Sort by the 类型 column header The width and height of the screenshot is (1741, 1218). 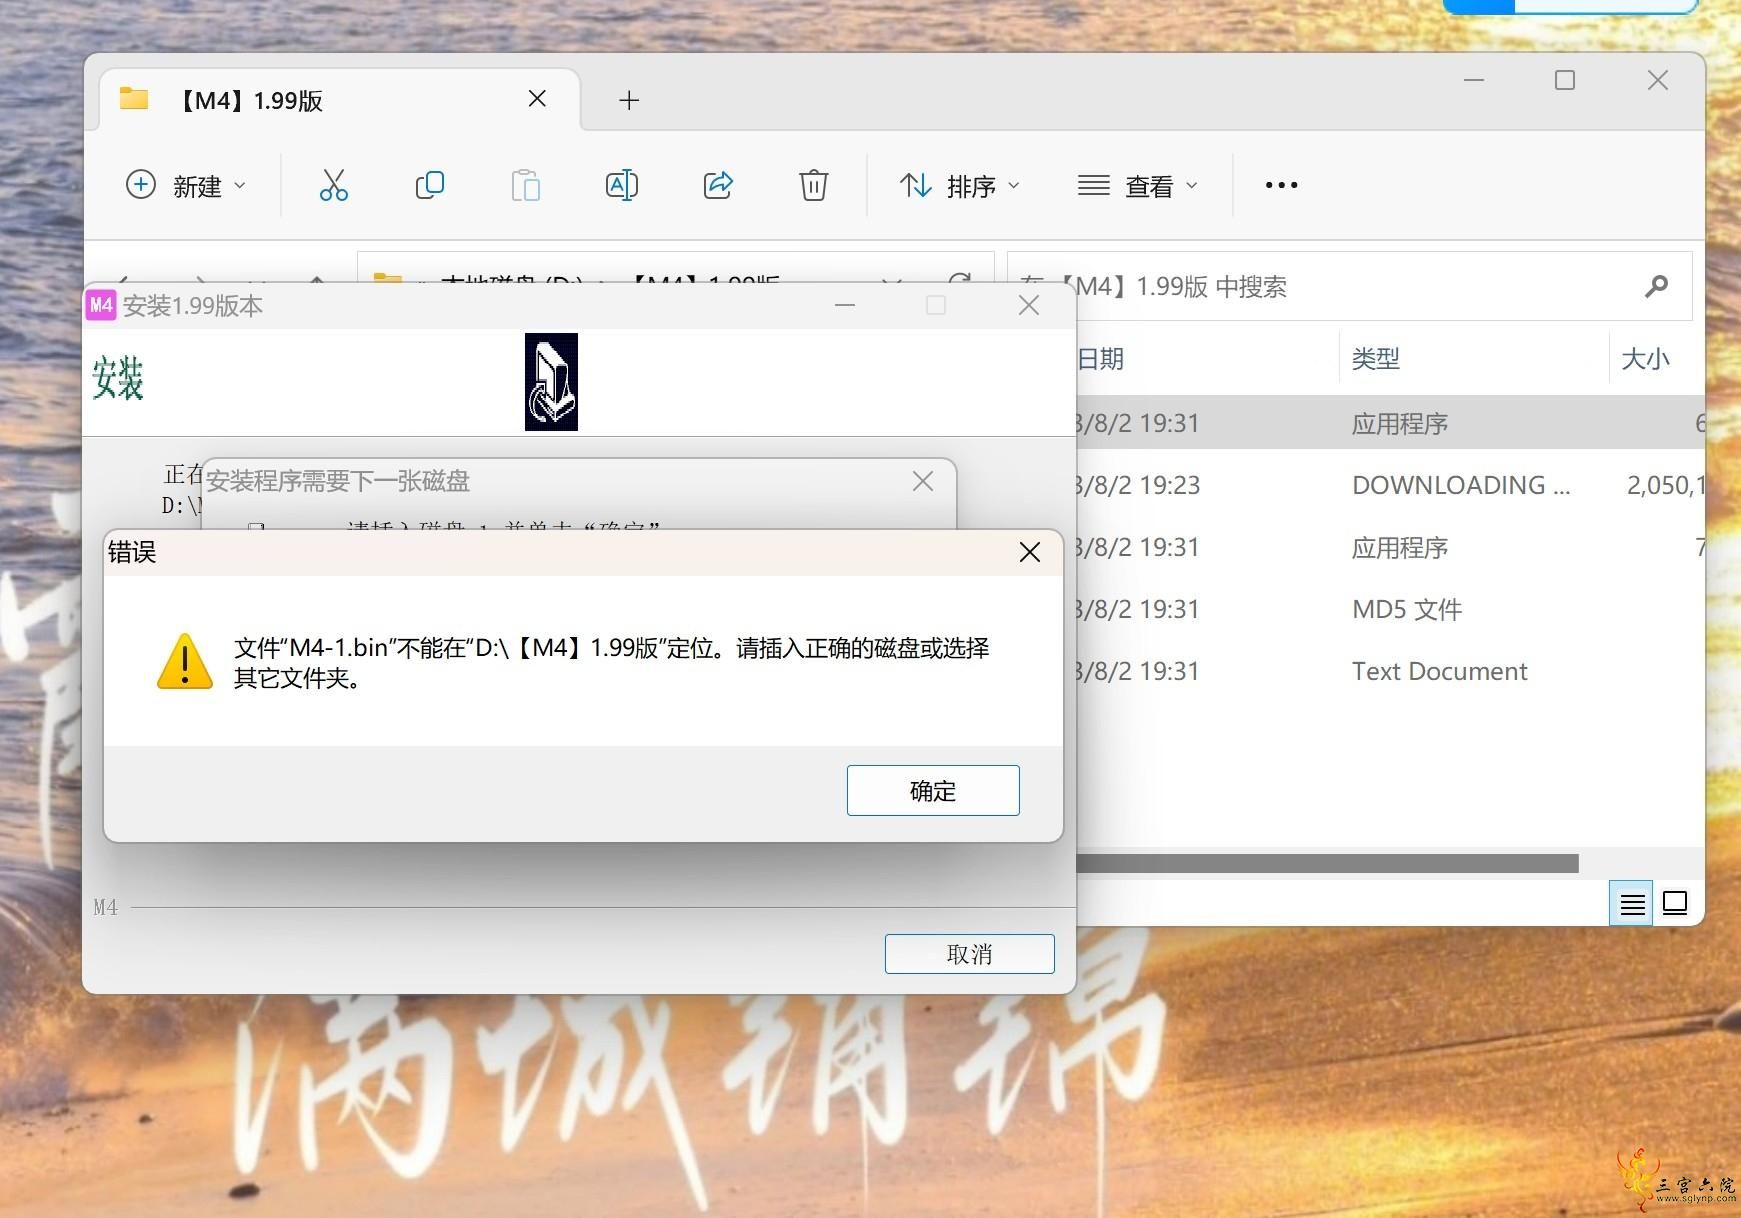click(x=1376, y=359)
